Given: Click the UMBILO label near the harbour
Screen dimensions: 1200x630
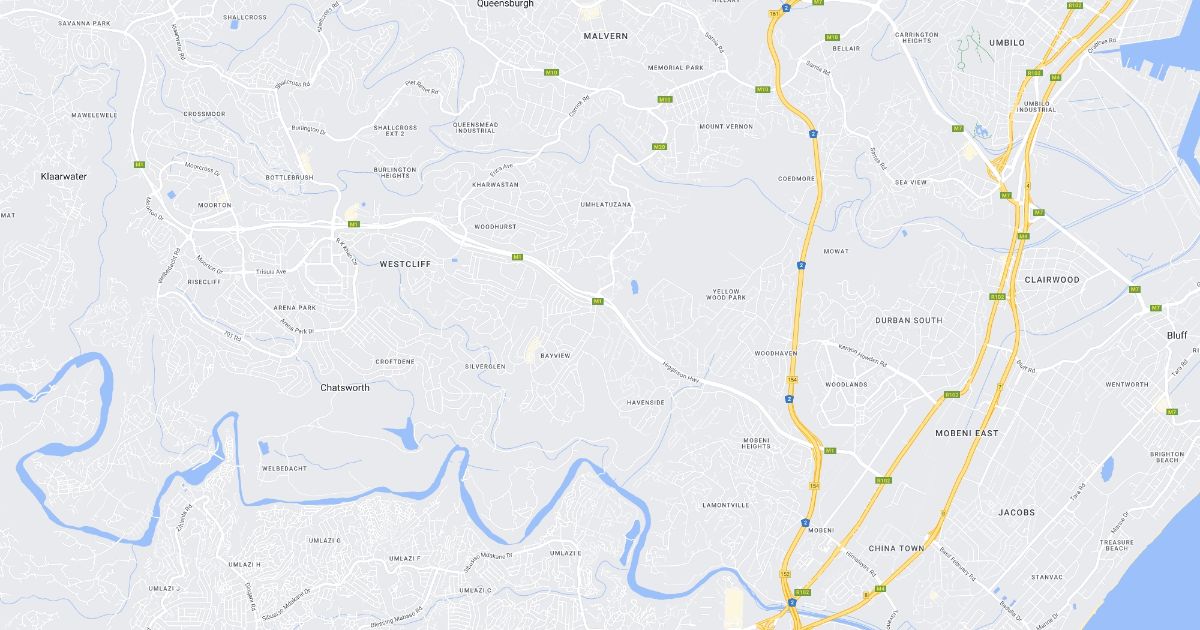Looking at the screenshot, I should coord(1007,43).
